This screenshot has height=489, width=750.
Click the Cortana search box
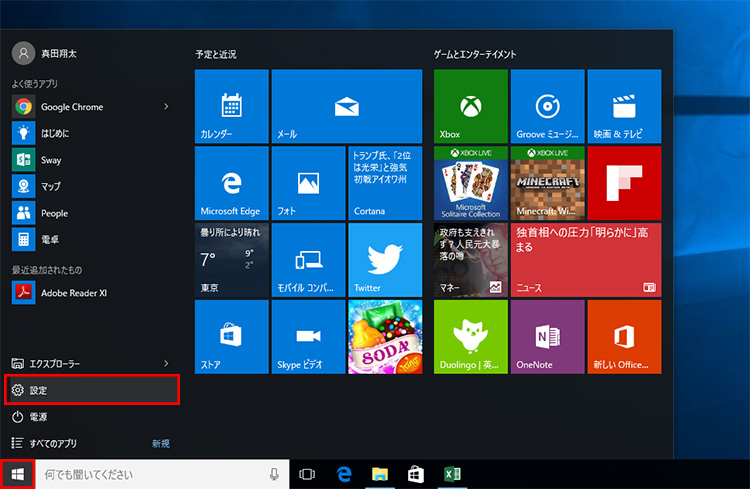pyautogui.click(x=150, y=474)
